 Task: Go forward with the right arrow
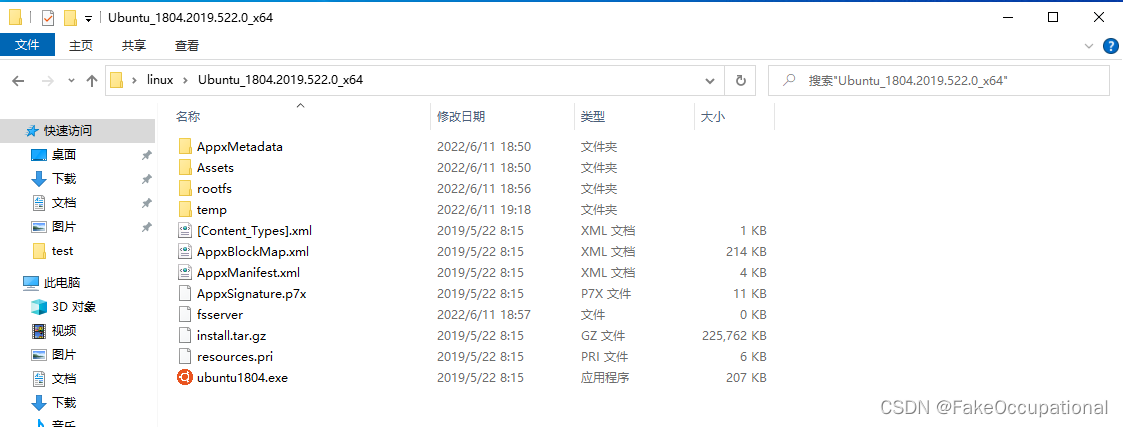[x=47, y=81]
